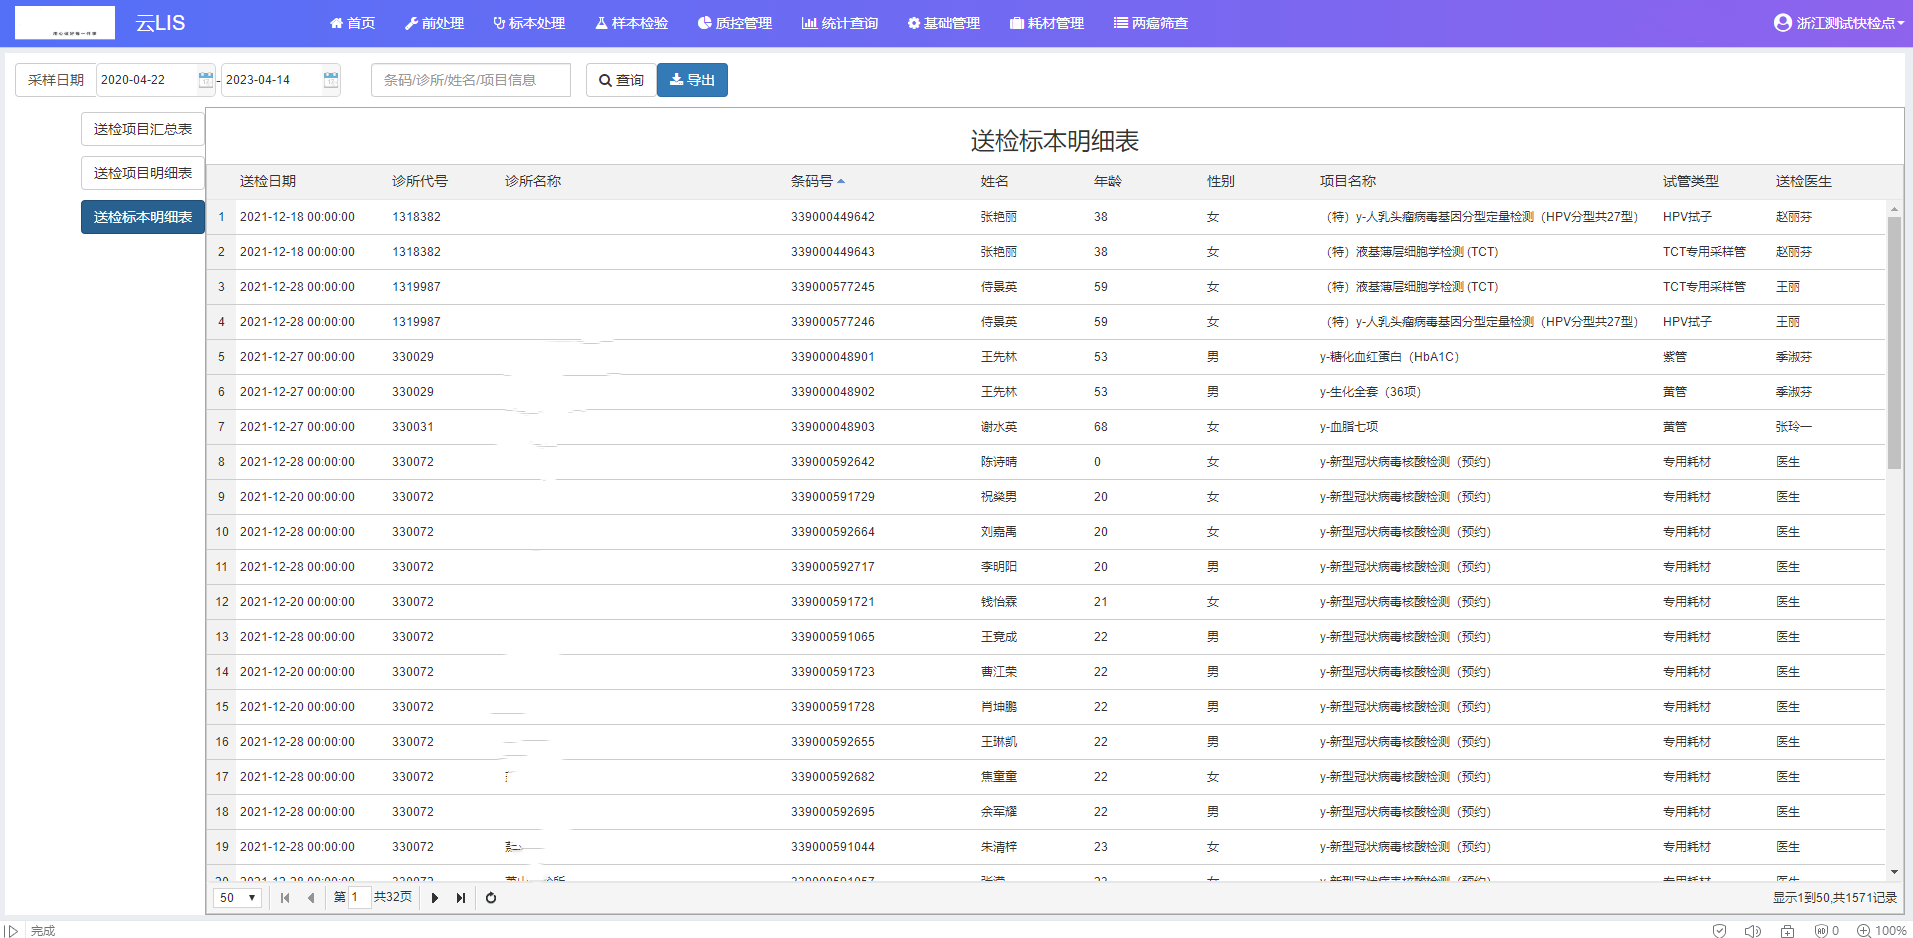Open the 前处理 menu
1913x938 pixels.
click(x=434, y=23)
